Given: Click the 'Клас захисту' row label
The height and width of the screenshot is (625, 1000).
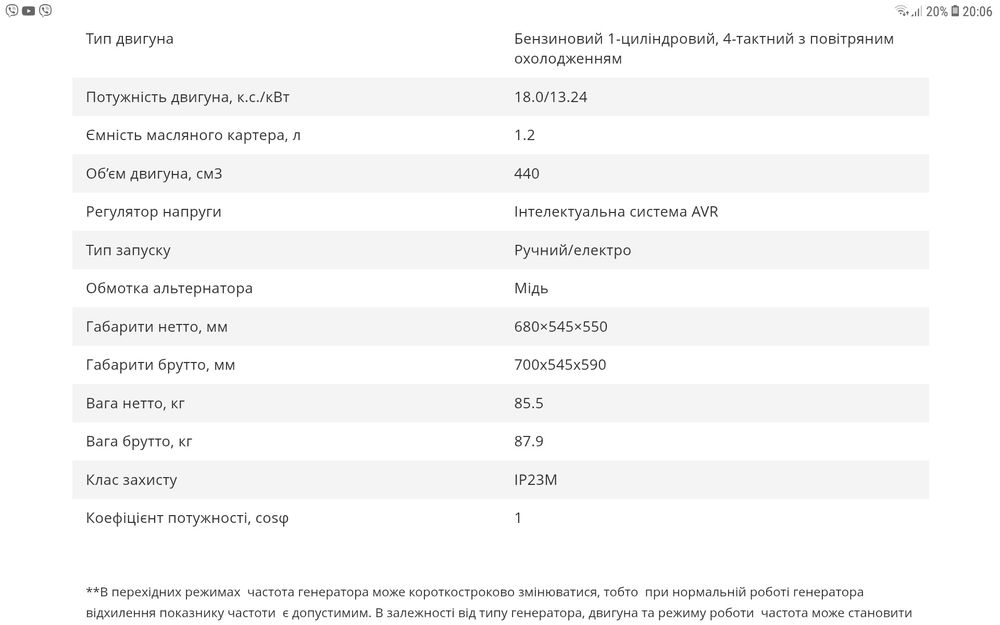Looking at the screenshot, I should (131, 480).
